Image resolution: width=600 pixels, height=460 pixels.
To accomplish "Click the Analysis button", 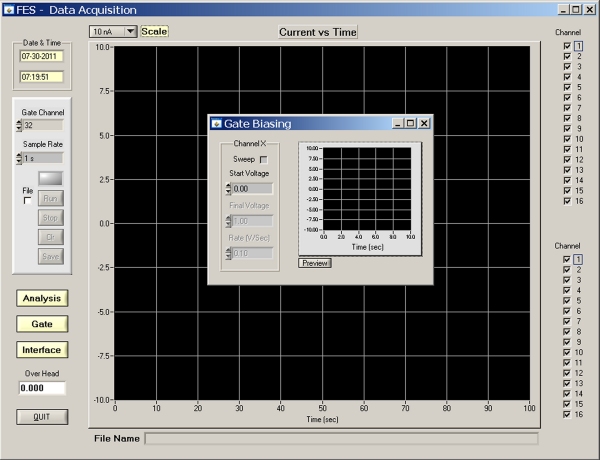I will point(43,298).
